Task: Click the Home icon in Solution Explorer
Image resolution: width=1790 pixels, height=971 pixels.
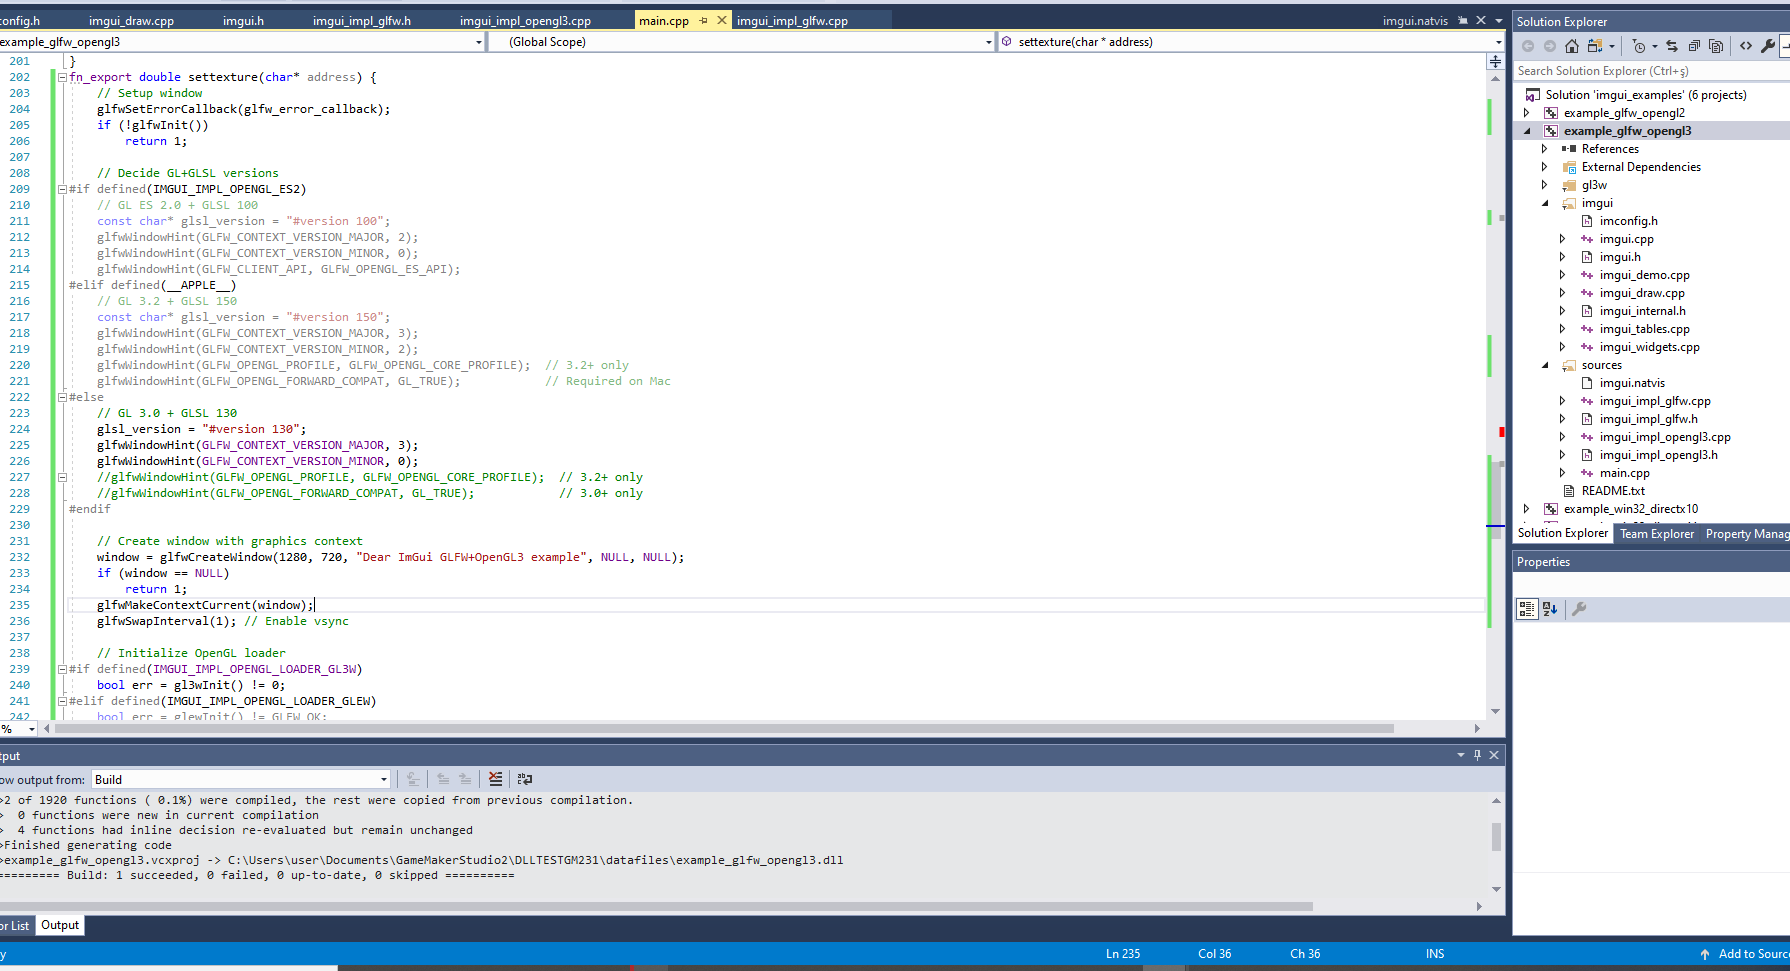Action: pyautogui.click(x=1572, y=46)
